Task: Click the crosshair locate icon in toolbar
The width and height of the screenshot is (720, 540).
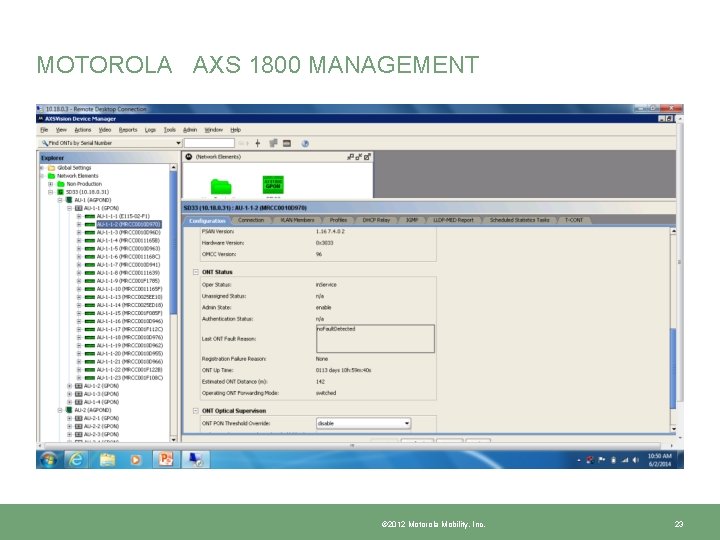Action: [258, 143]
